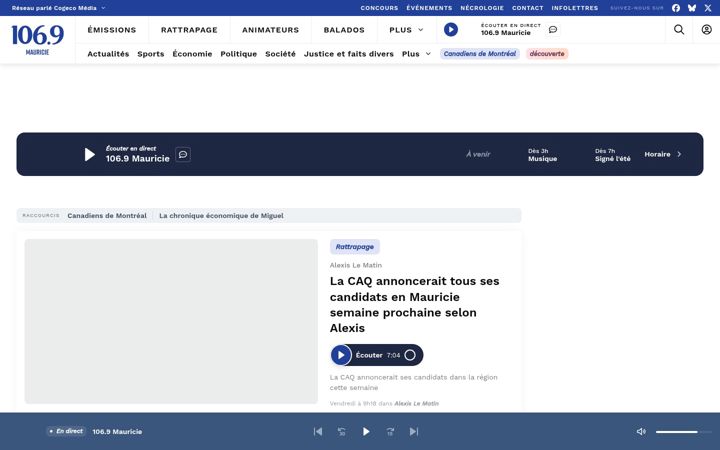720x450 pixels.
Task: Click the 106.9 Mauricie logo
Action: (37, 40)
